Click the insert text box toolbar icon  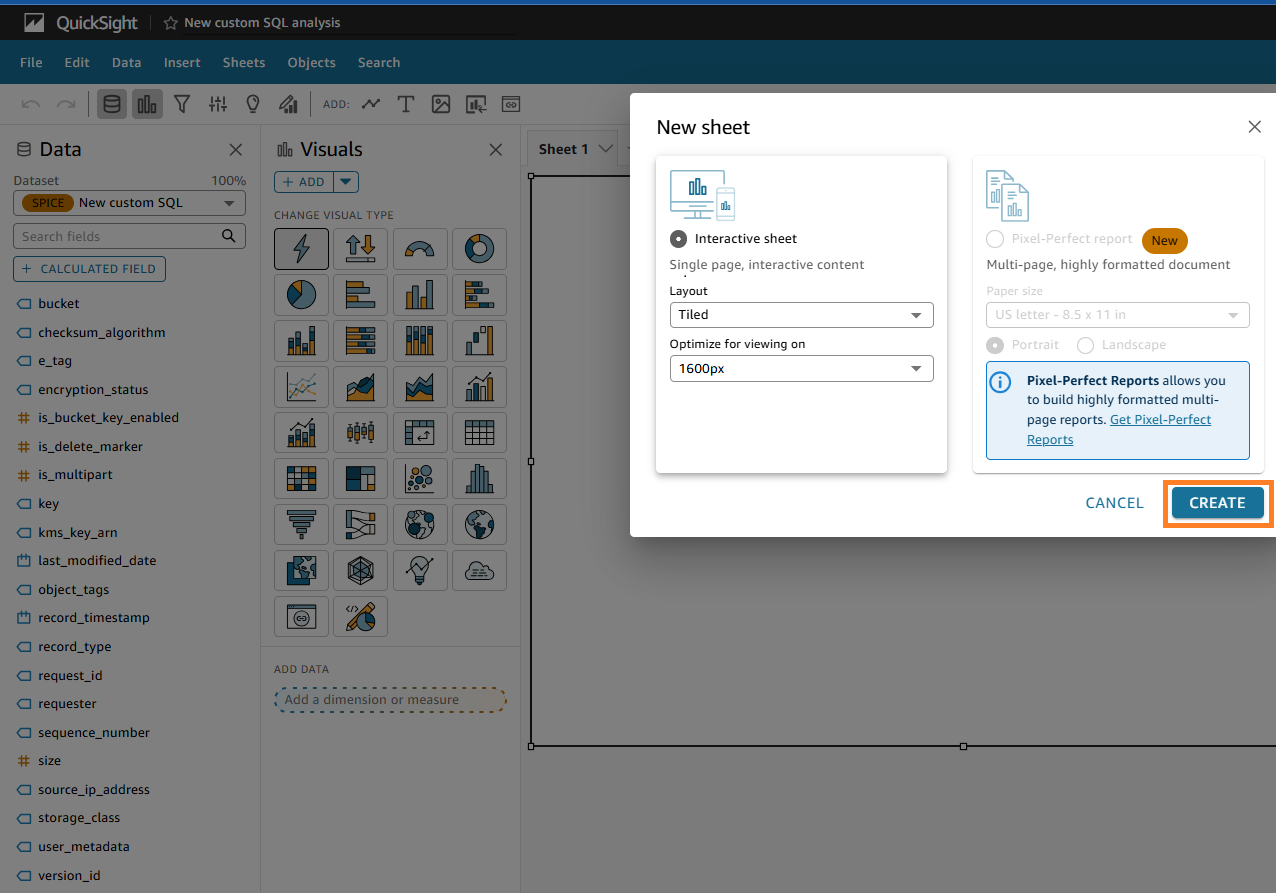[405, 104]
